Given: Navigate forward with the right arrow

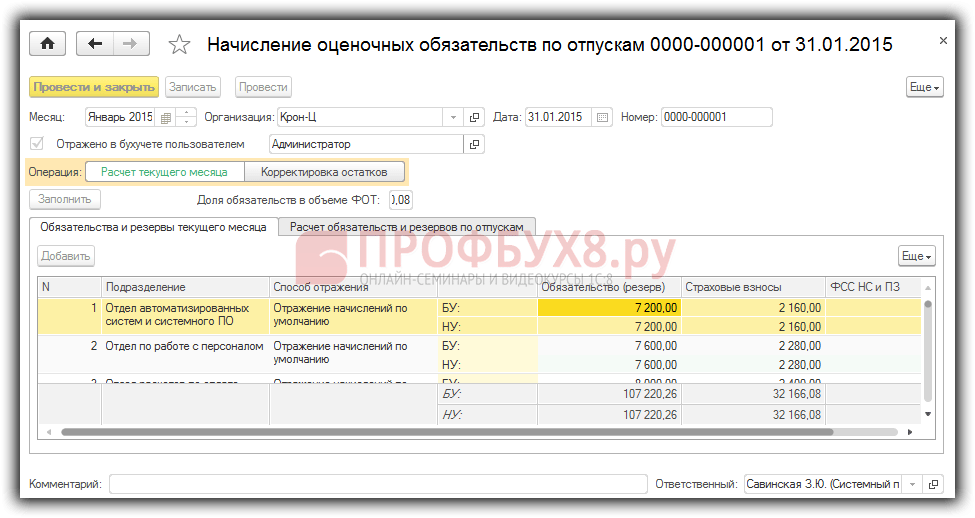Looking at the screenshot, I should tap(131, 44).
